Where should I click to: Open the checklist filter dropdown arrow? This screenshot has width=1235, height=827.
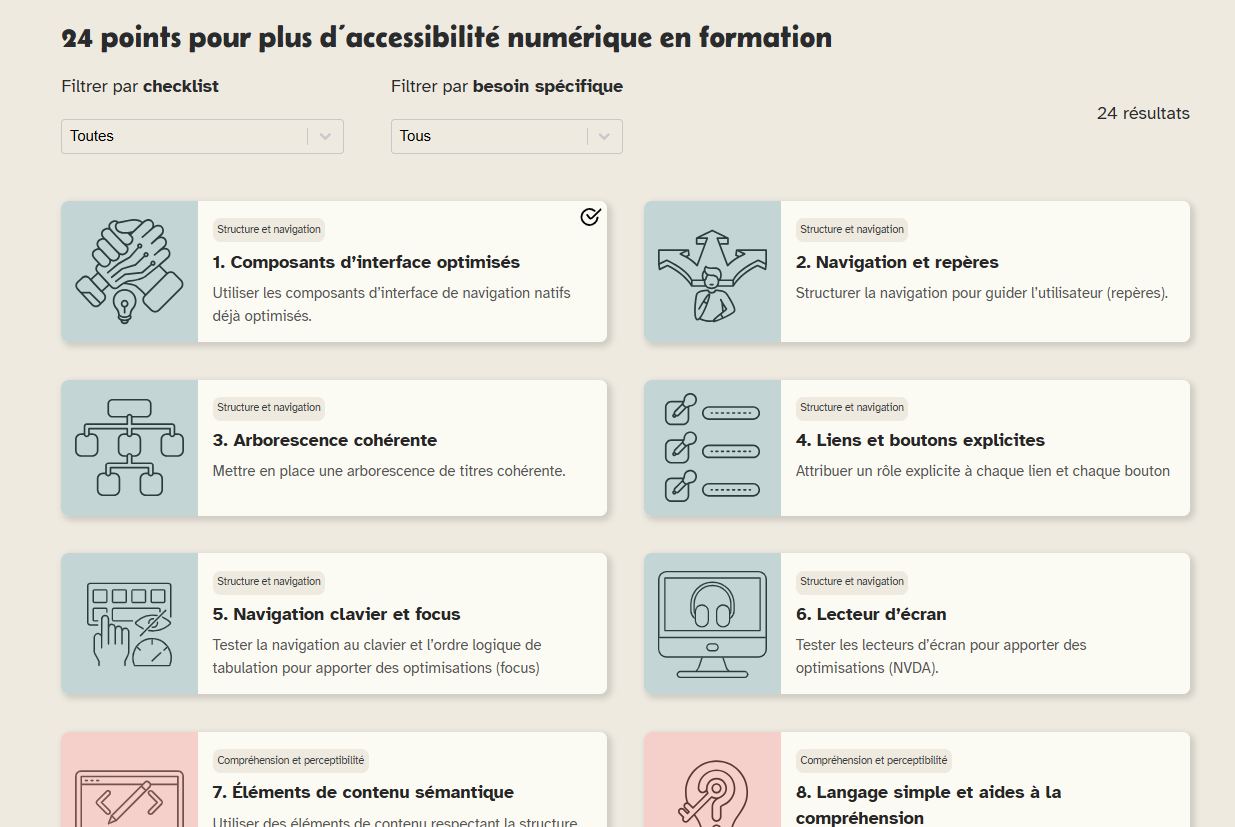click(325, 137)
